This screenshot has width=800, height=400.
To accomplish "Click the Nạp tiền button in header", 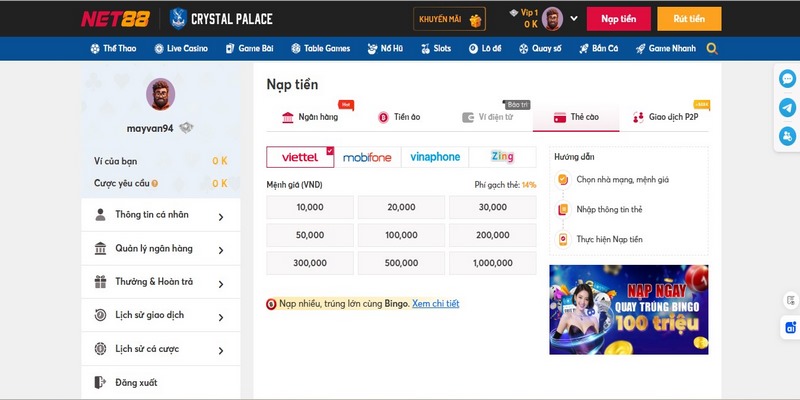I will click(x=618, y=19).
